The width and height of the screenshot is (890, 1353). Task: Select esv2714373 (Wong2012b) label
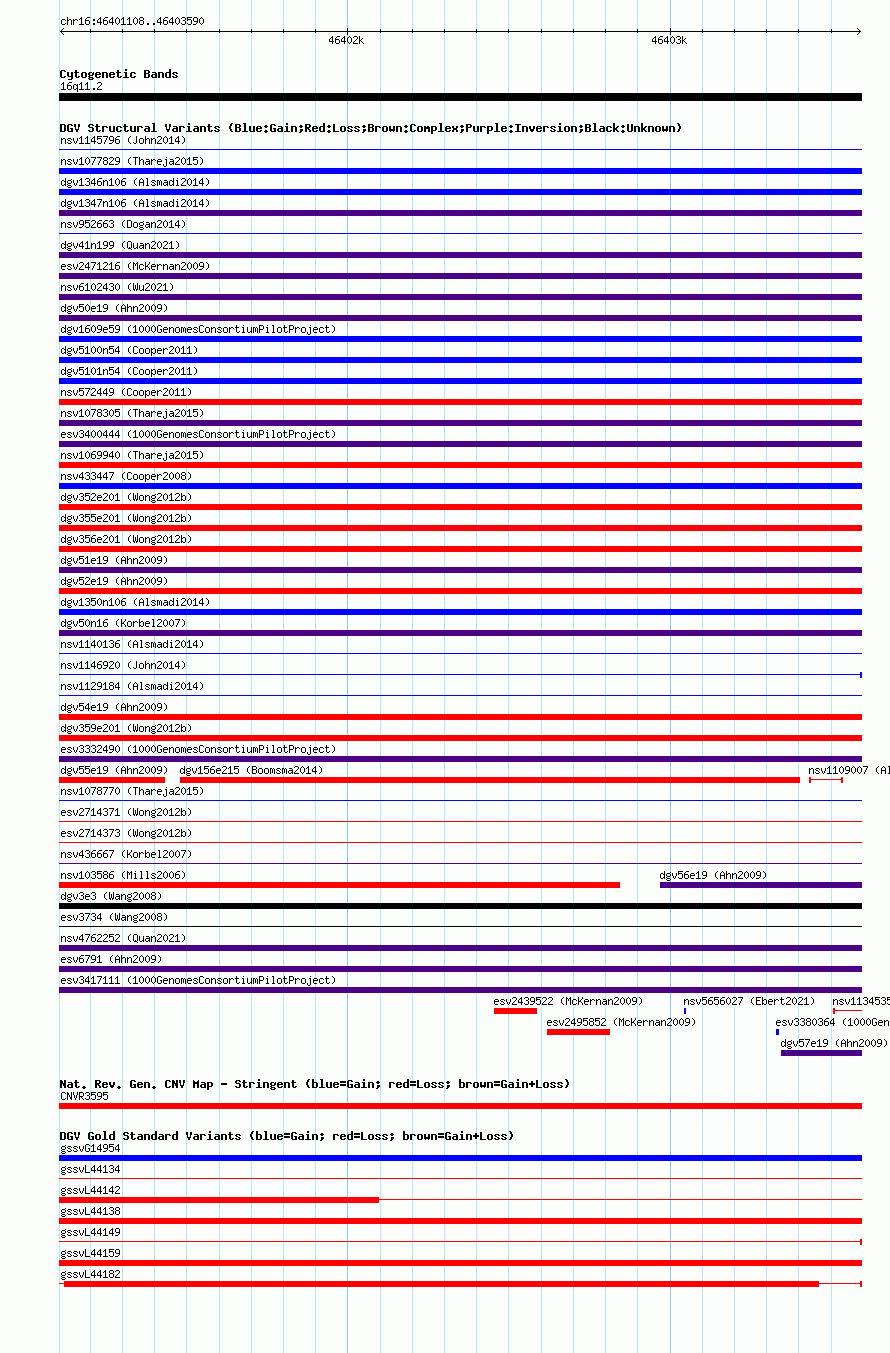pos(126,833)
